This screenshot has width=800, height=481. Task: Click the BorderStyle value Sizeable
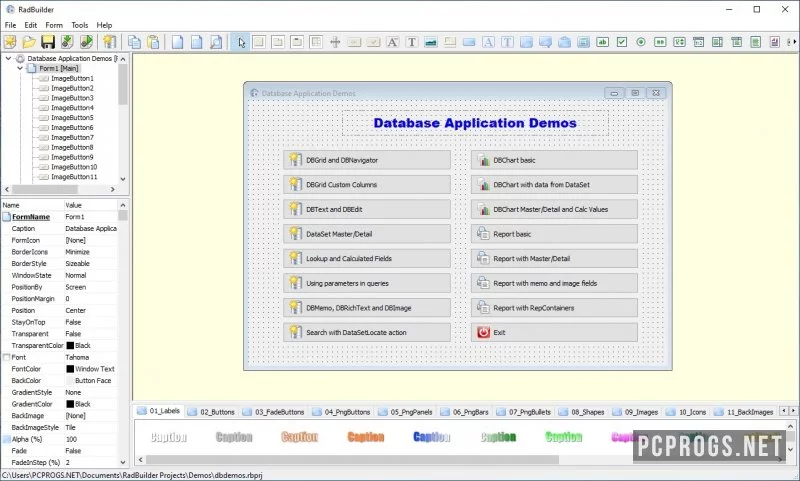[x=78, y=263]
